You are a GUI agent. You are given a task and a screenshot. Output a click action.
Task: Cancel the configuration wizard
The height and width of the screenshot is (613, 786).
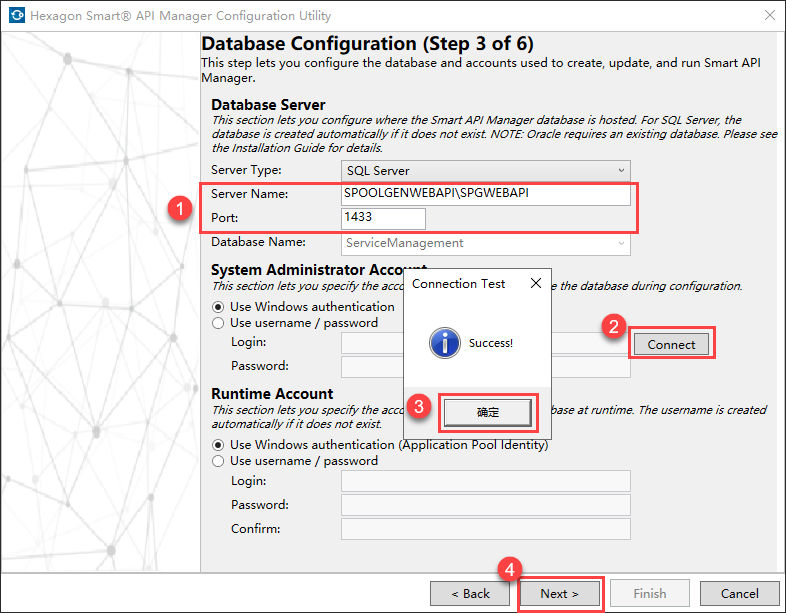tap(740, 593)
